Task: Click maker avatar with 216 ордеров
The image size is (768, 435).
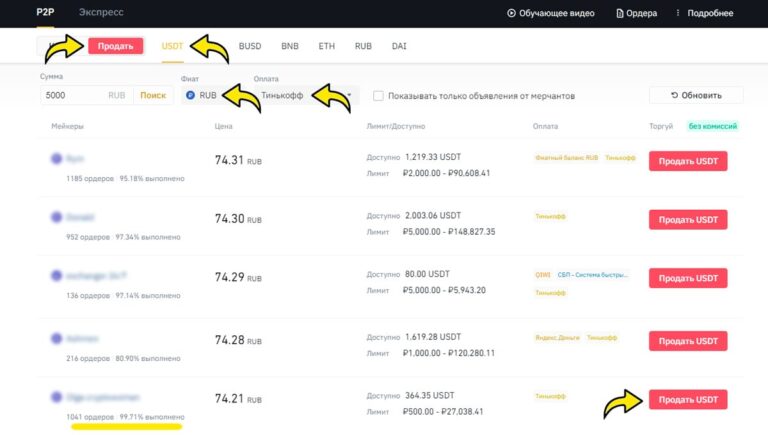Action: (56, 338)
